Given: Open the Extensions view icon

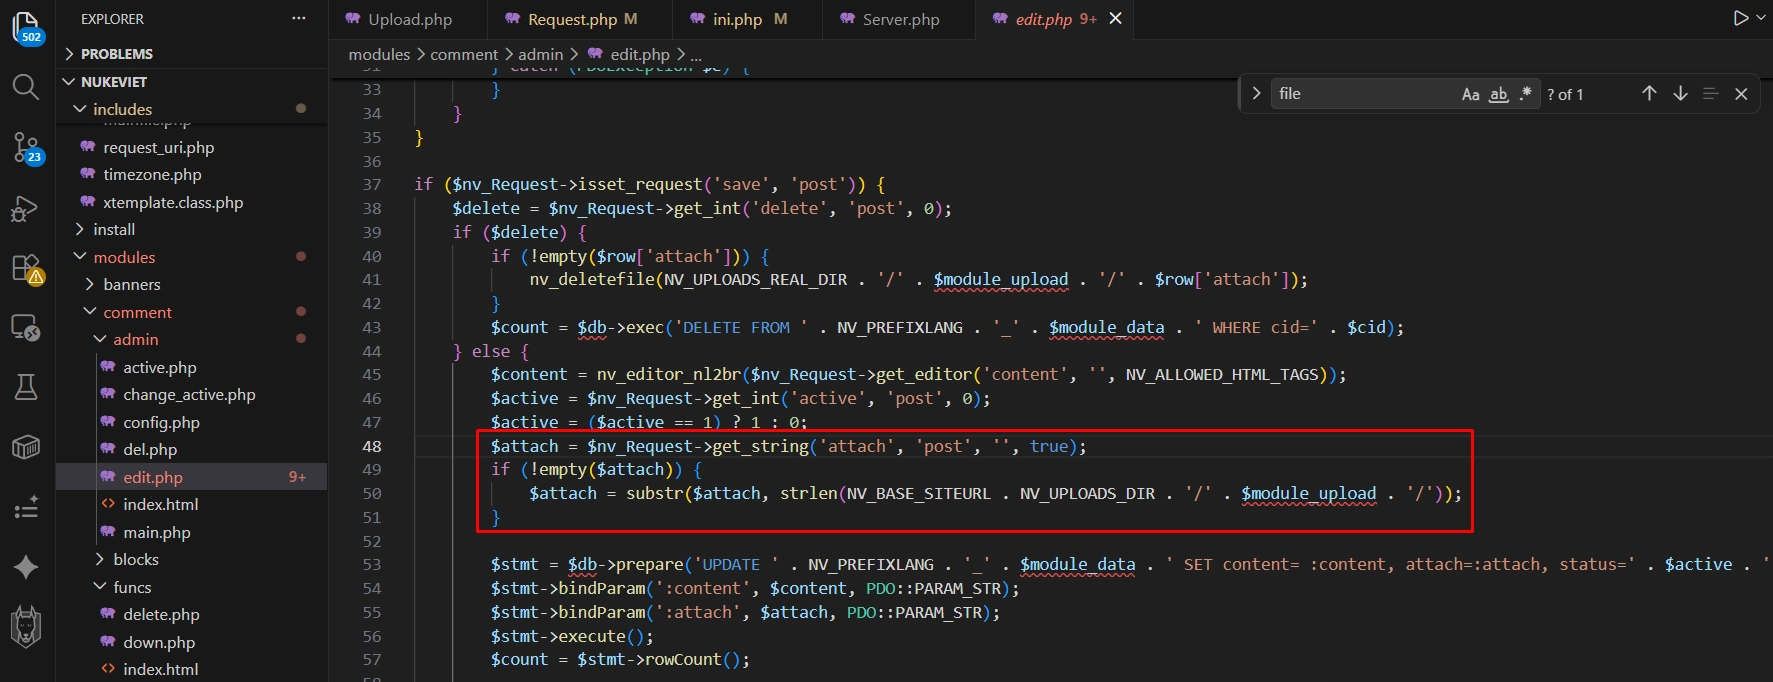Looking at the screenshot, I should [x=26, y=268].
